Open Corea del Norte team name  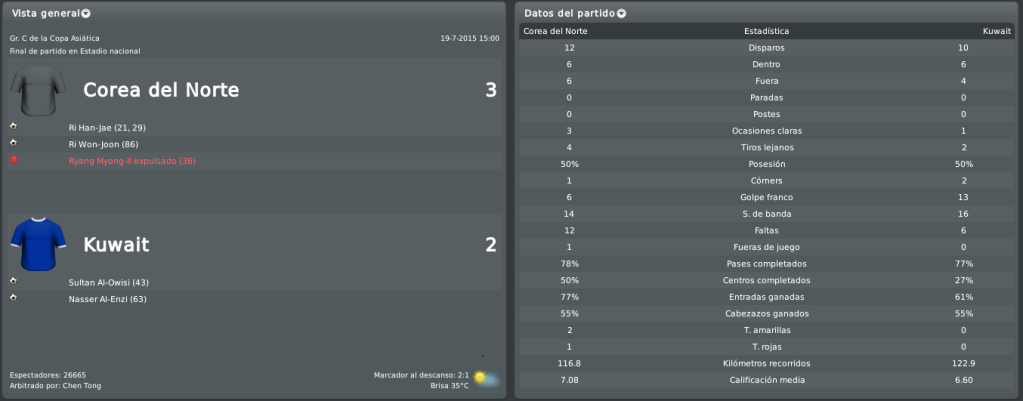click(161, 91)
